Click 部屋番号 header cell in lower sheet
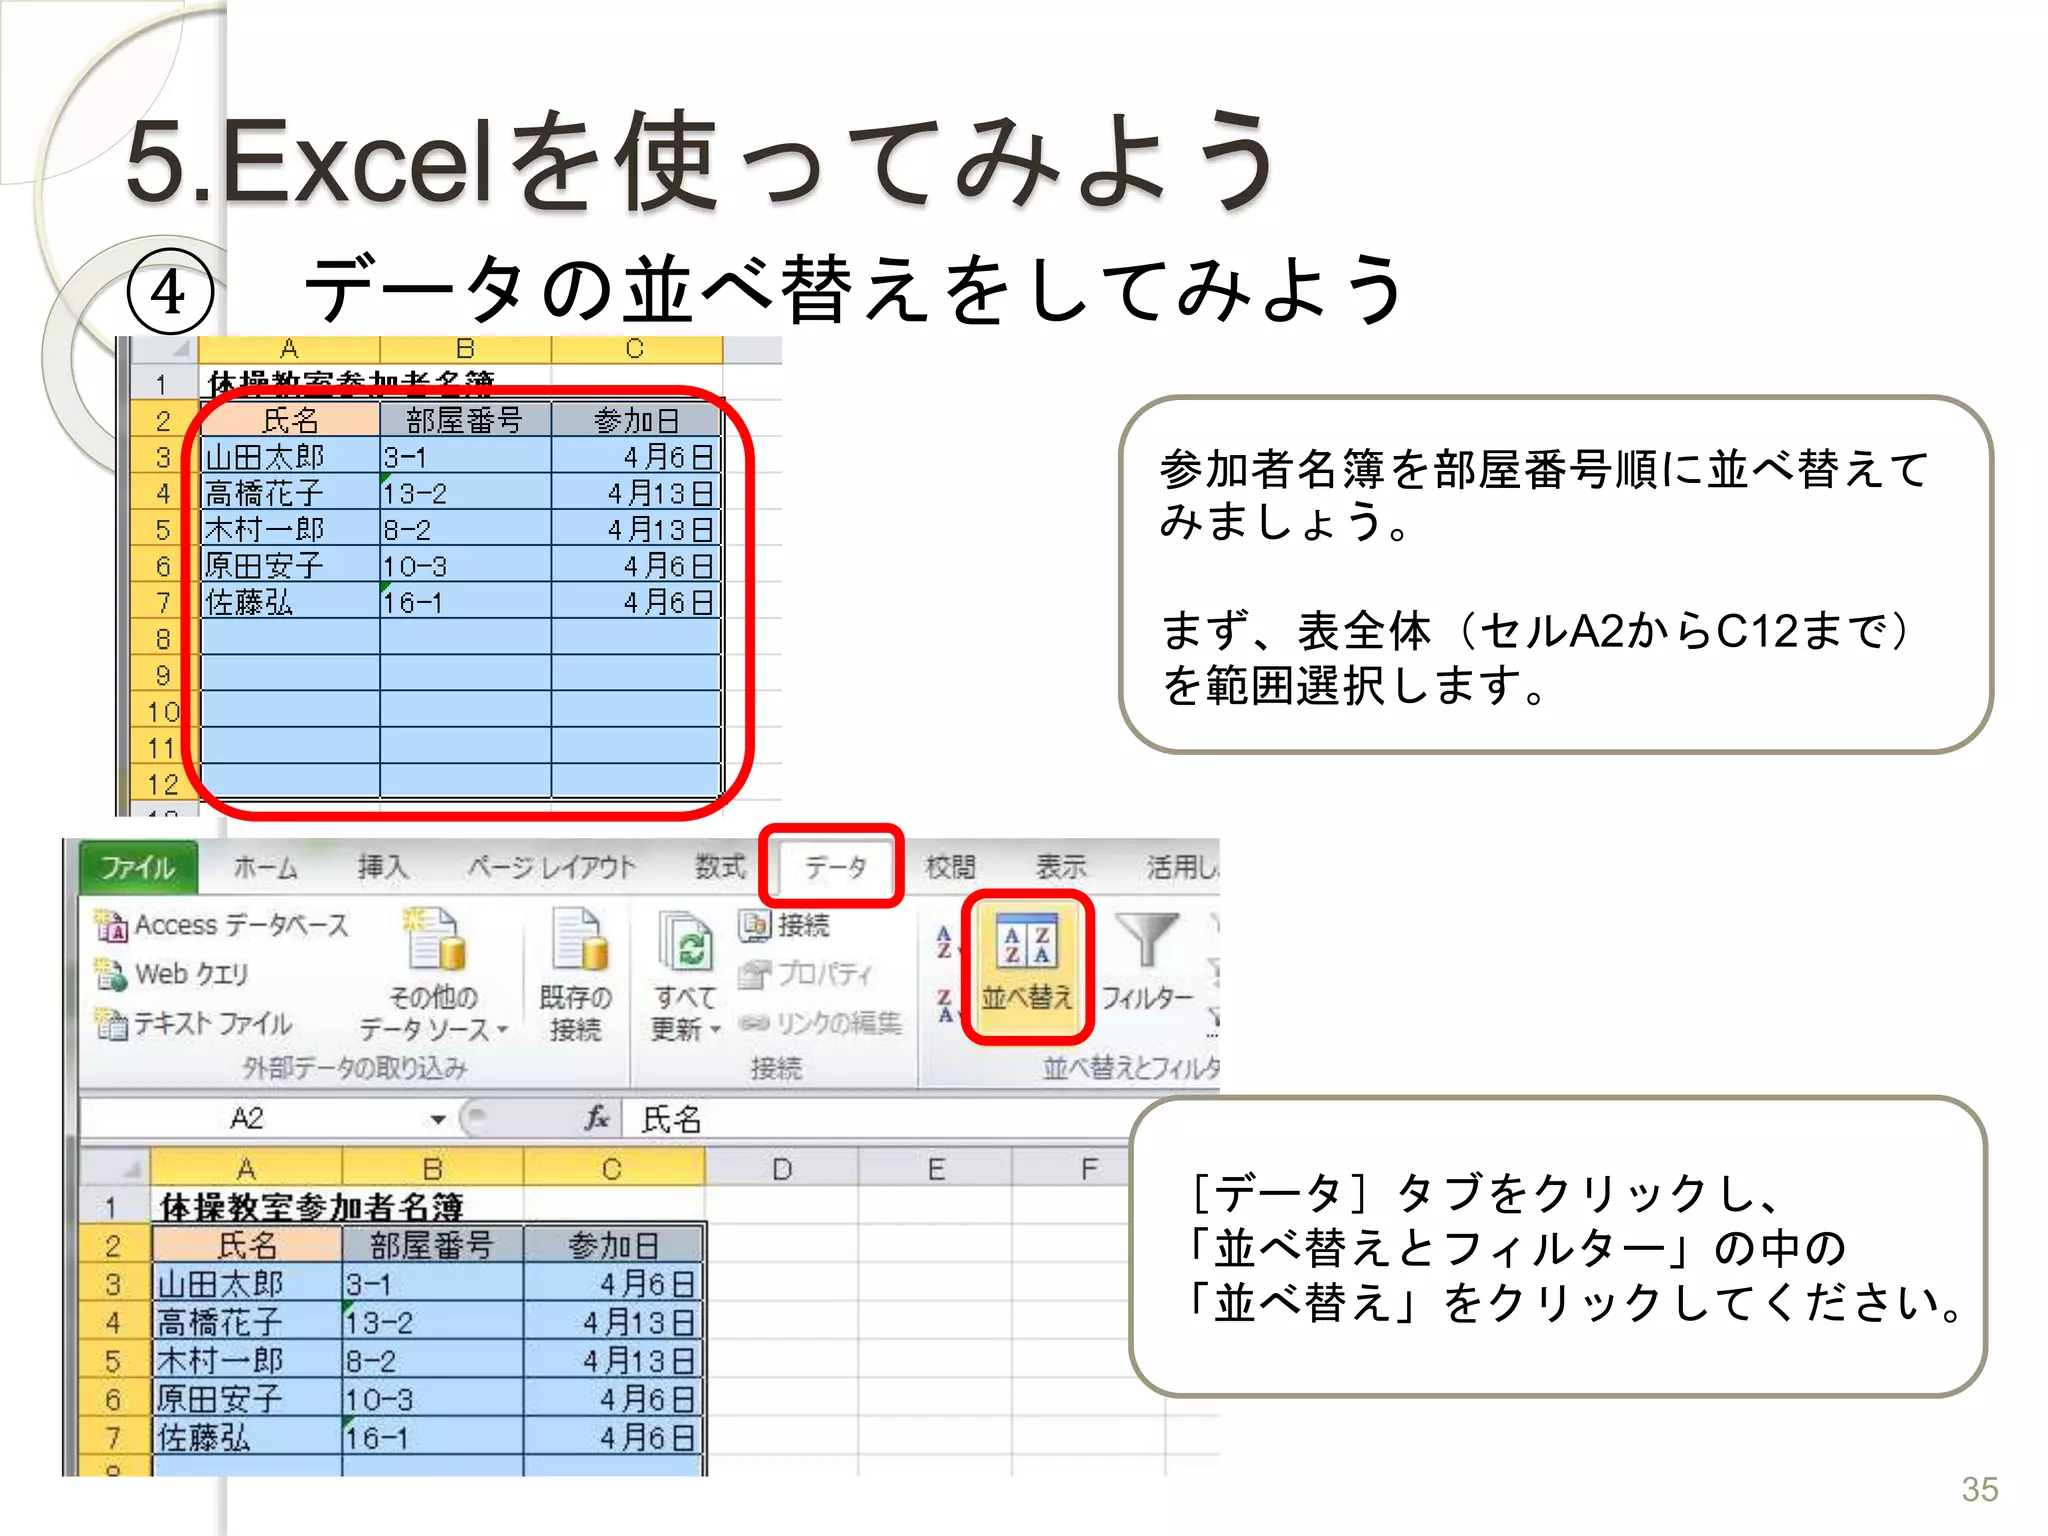The image size is (2048, 1536). coord(432,1245)
